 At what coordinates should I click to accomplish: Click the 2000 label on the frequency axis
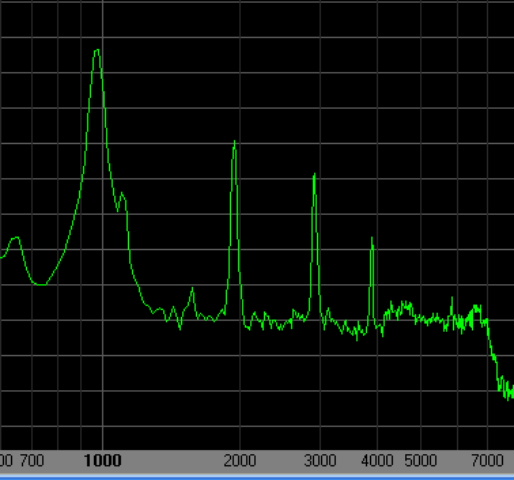pos(240,461)
